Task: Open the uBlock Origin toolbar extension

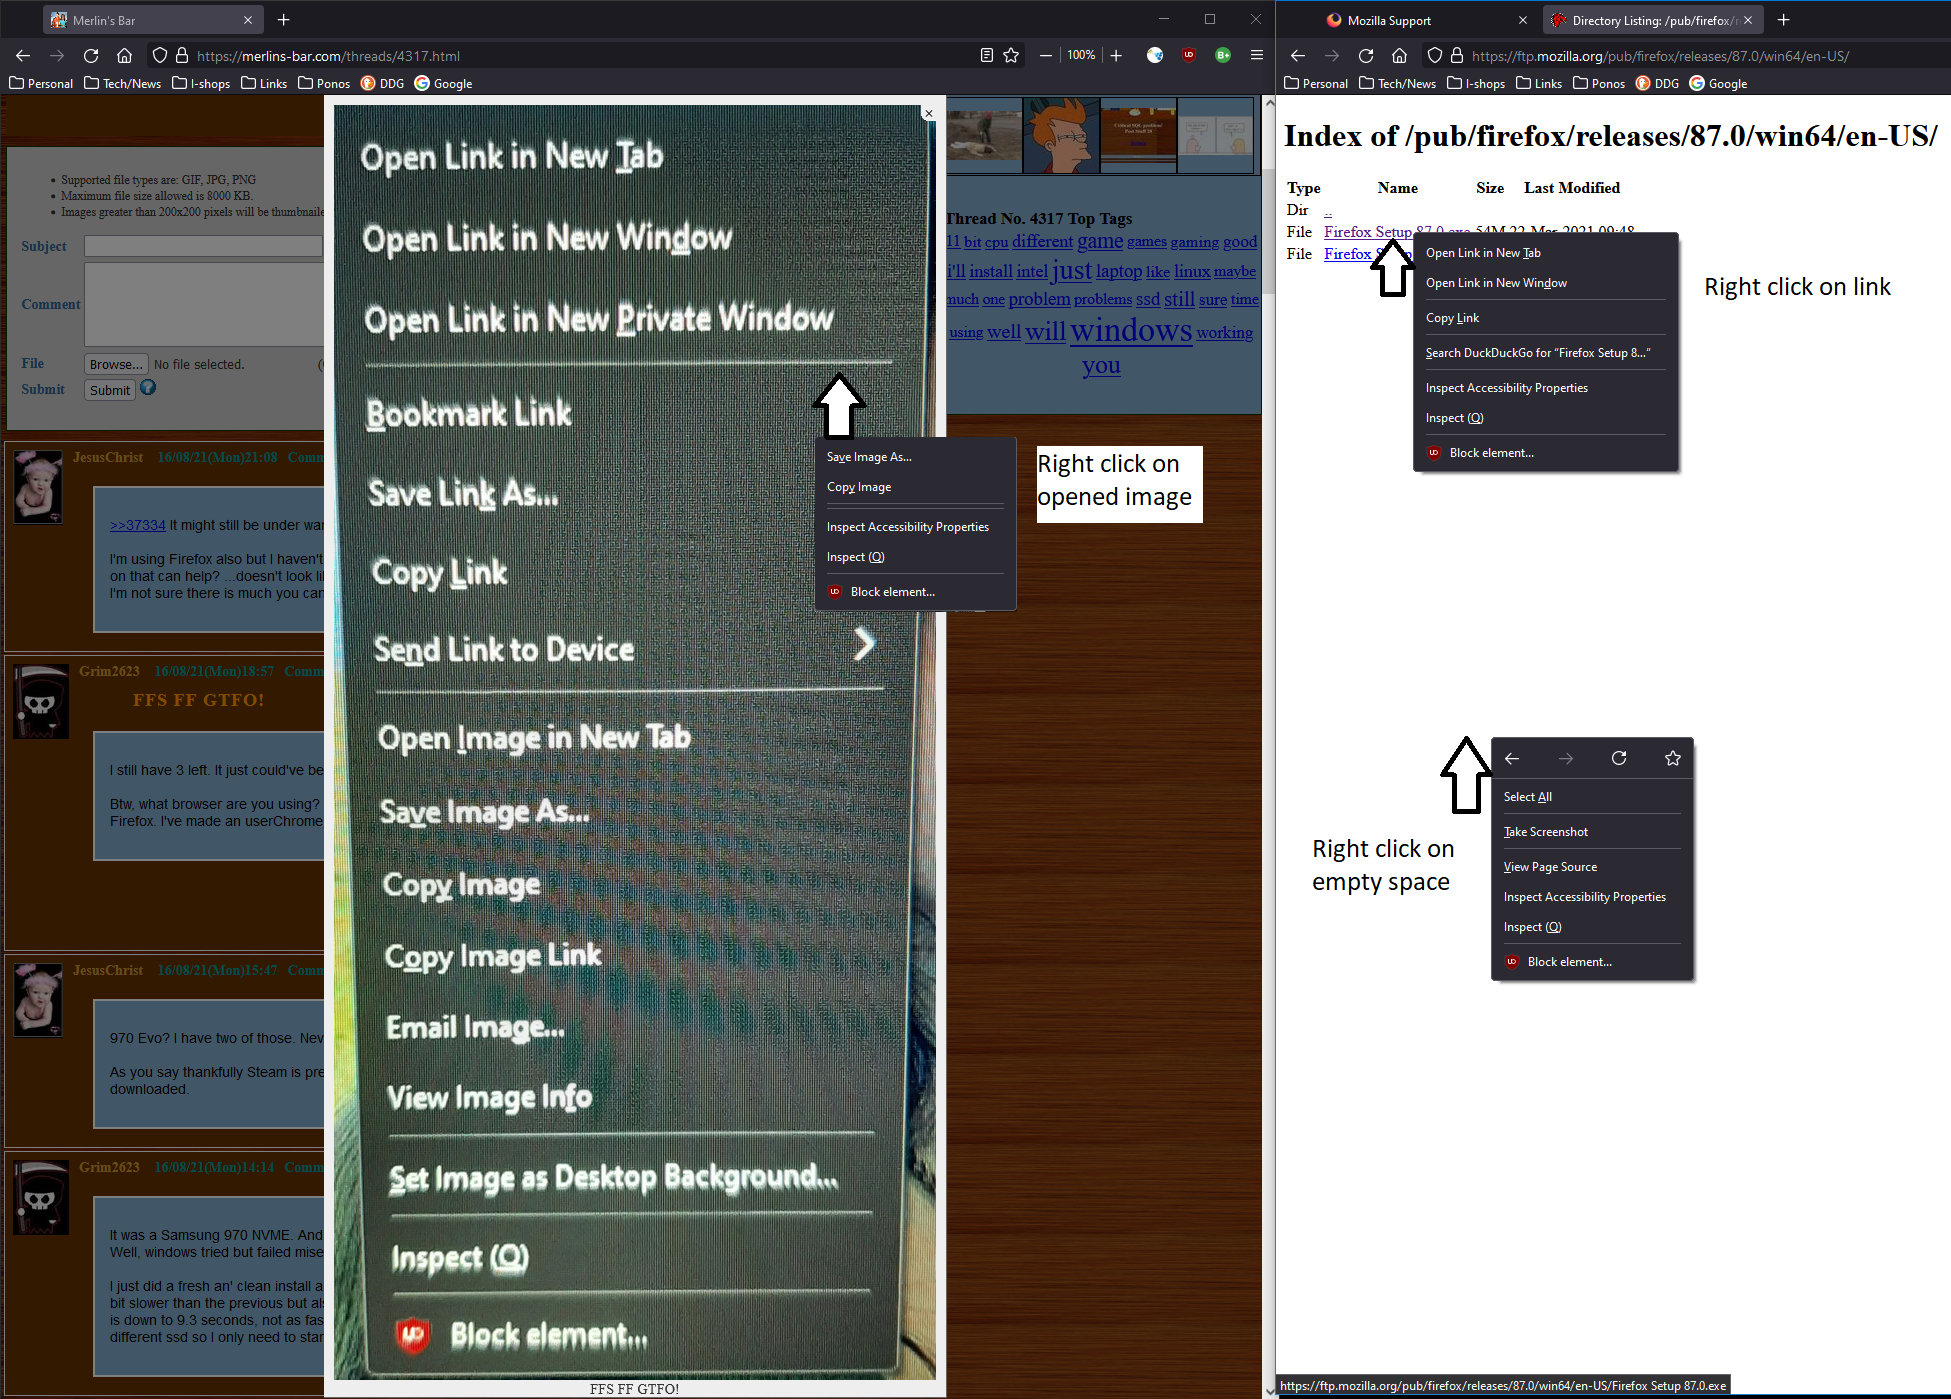Action: click(1189, 56)
